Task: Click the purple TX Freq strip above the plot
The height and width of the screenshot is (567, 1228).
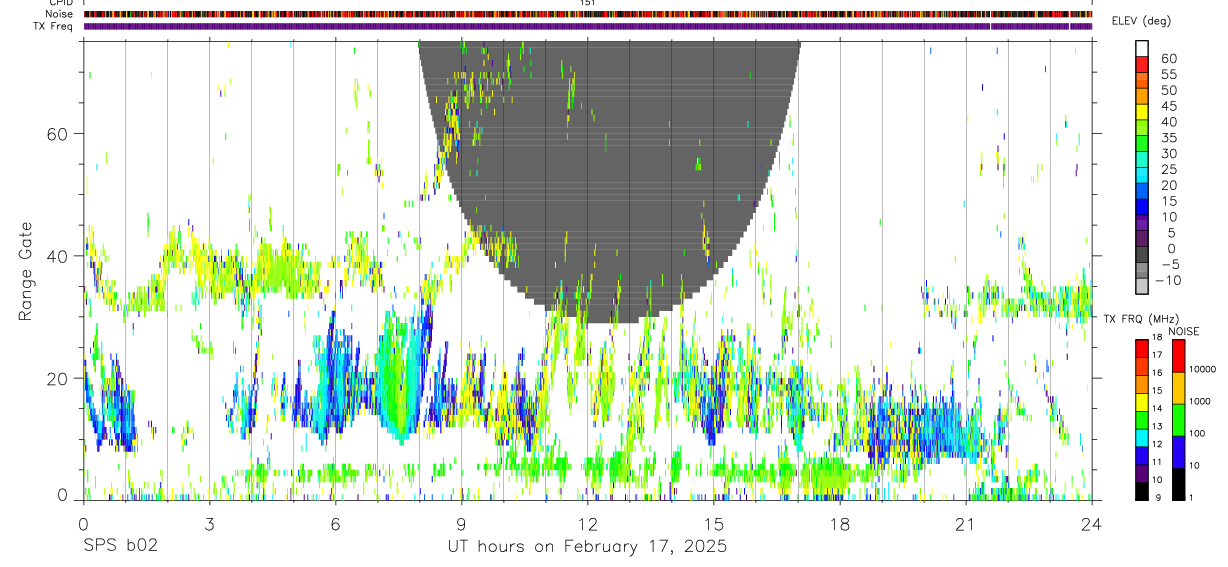Action: (588, 26)
